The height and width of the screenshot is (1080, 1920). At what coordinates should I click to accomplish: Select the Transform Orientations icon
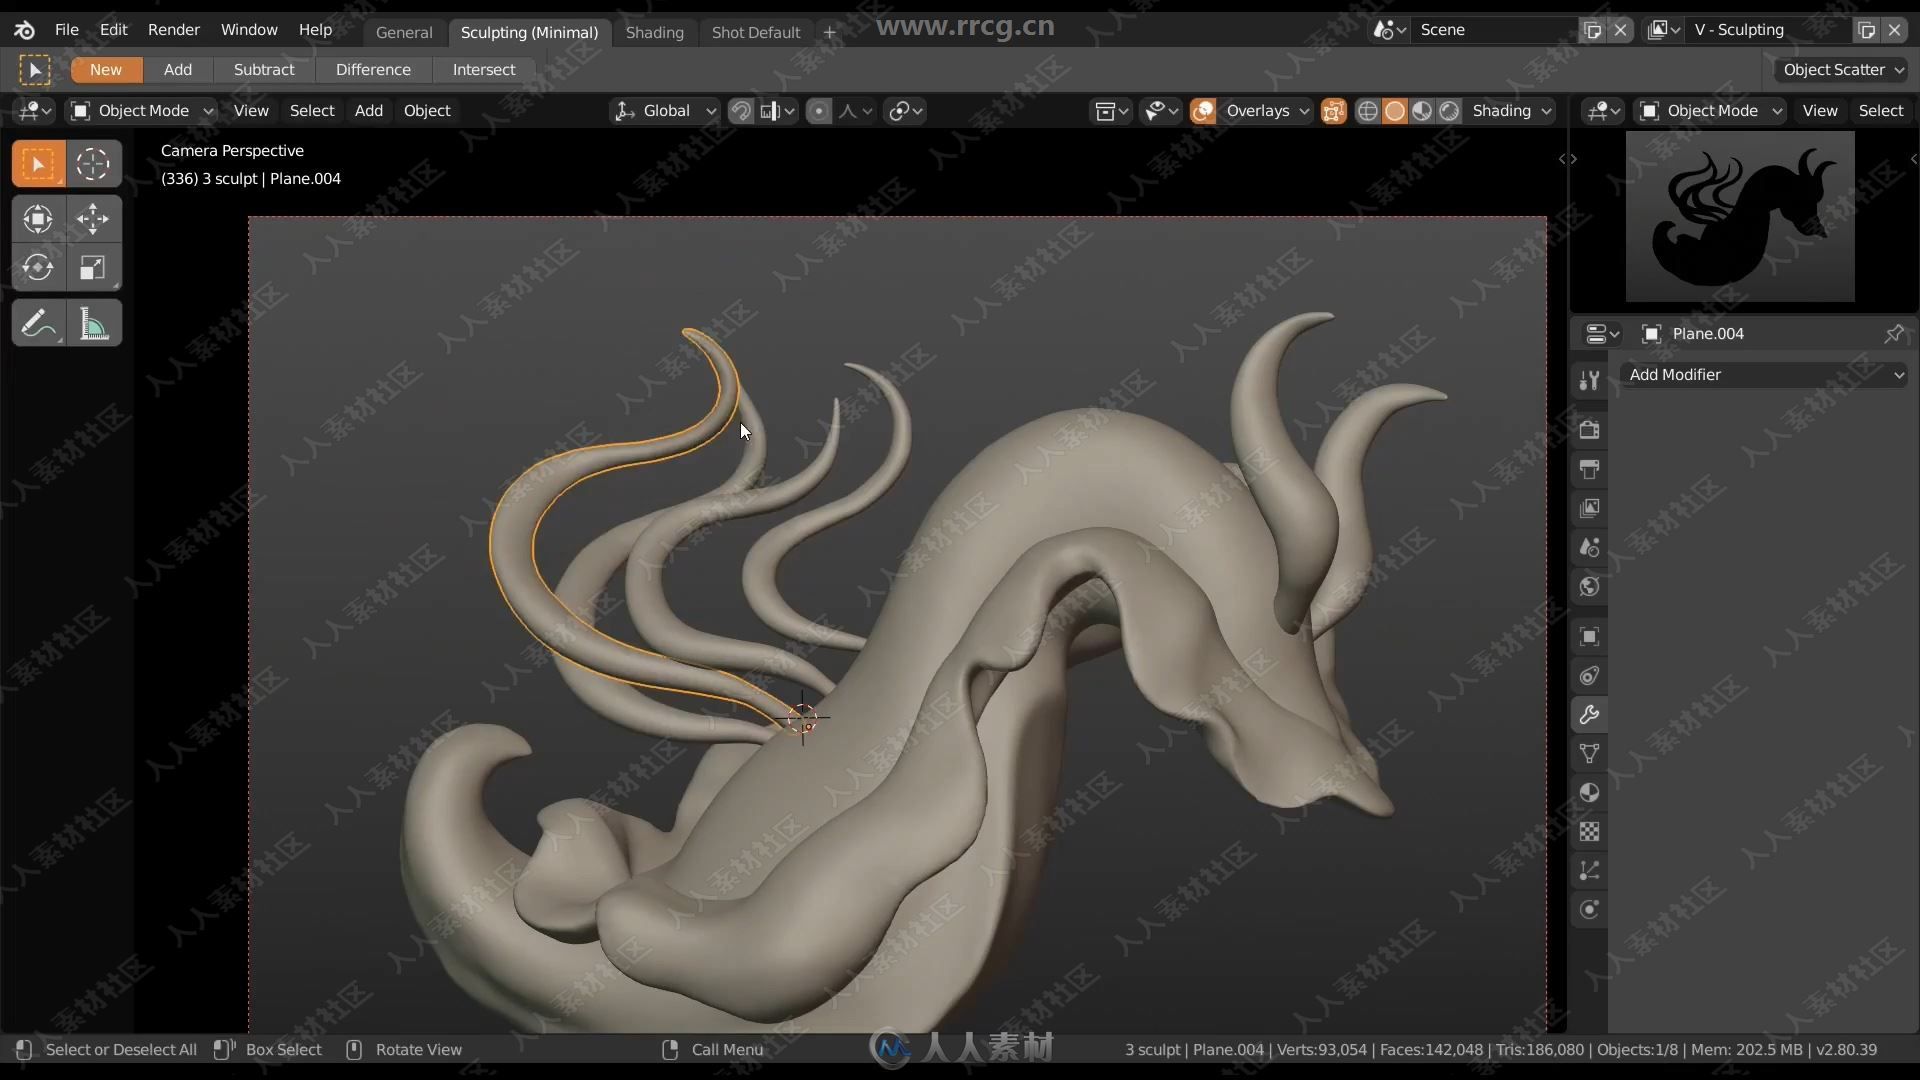coord(626,109)
